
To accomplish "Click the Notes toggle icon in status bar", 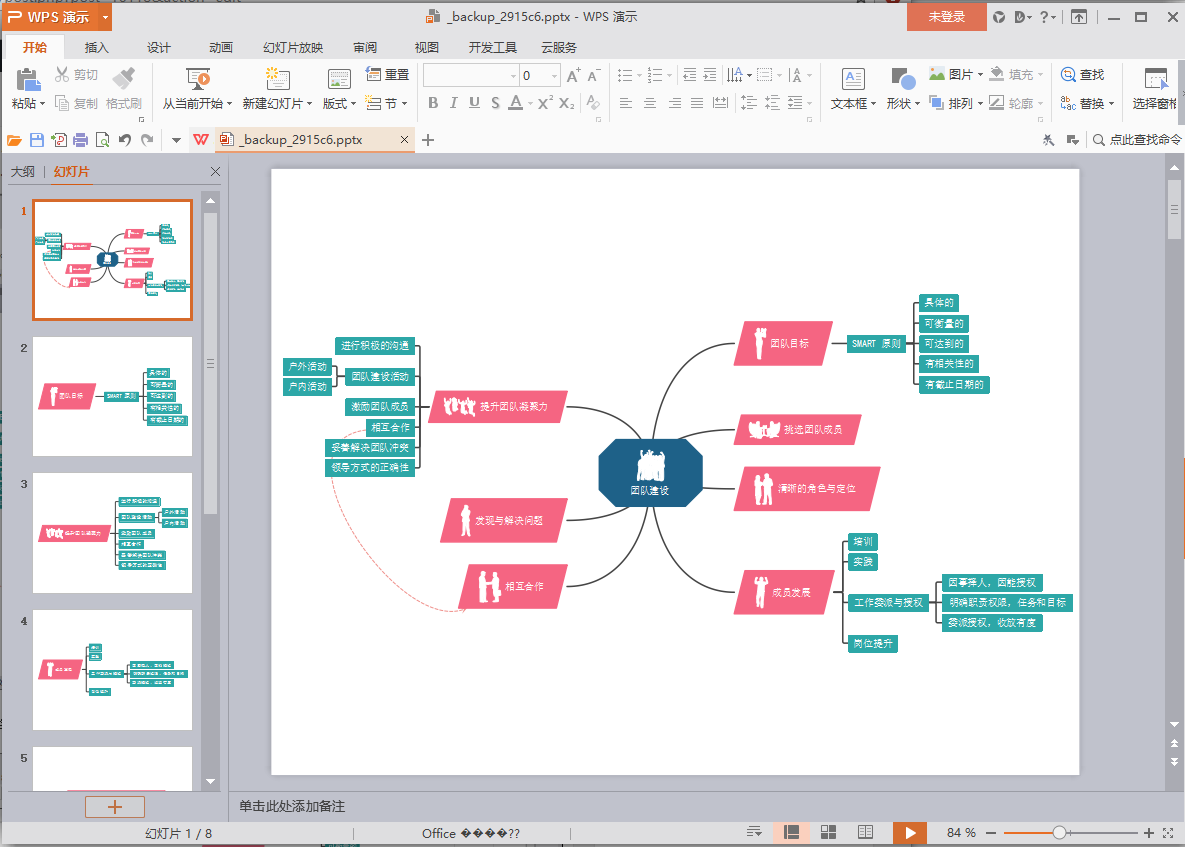I will coord(753,832).
